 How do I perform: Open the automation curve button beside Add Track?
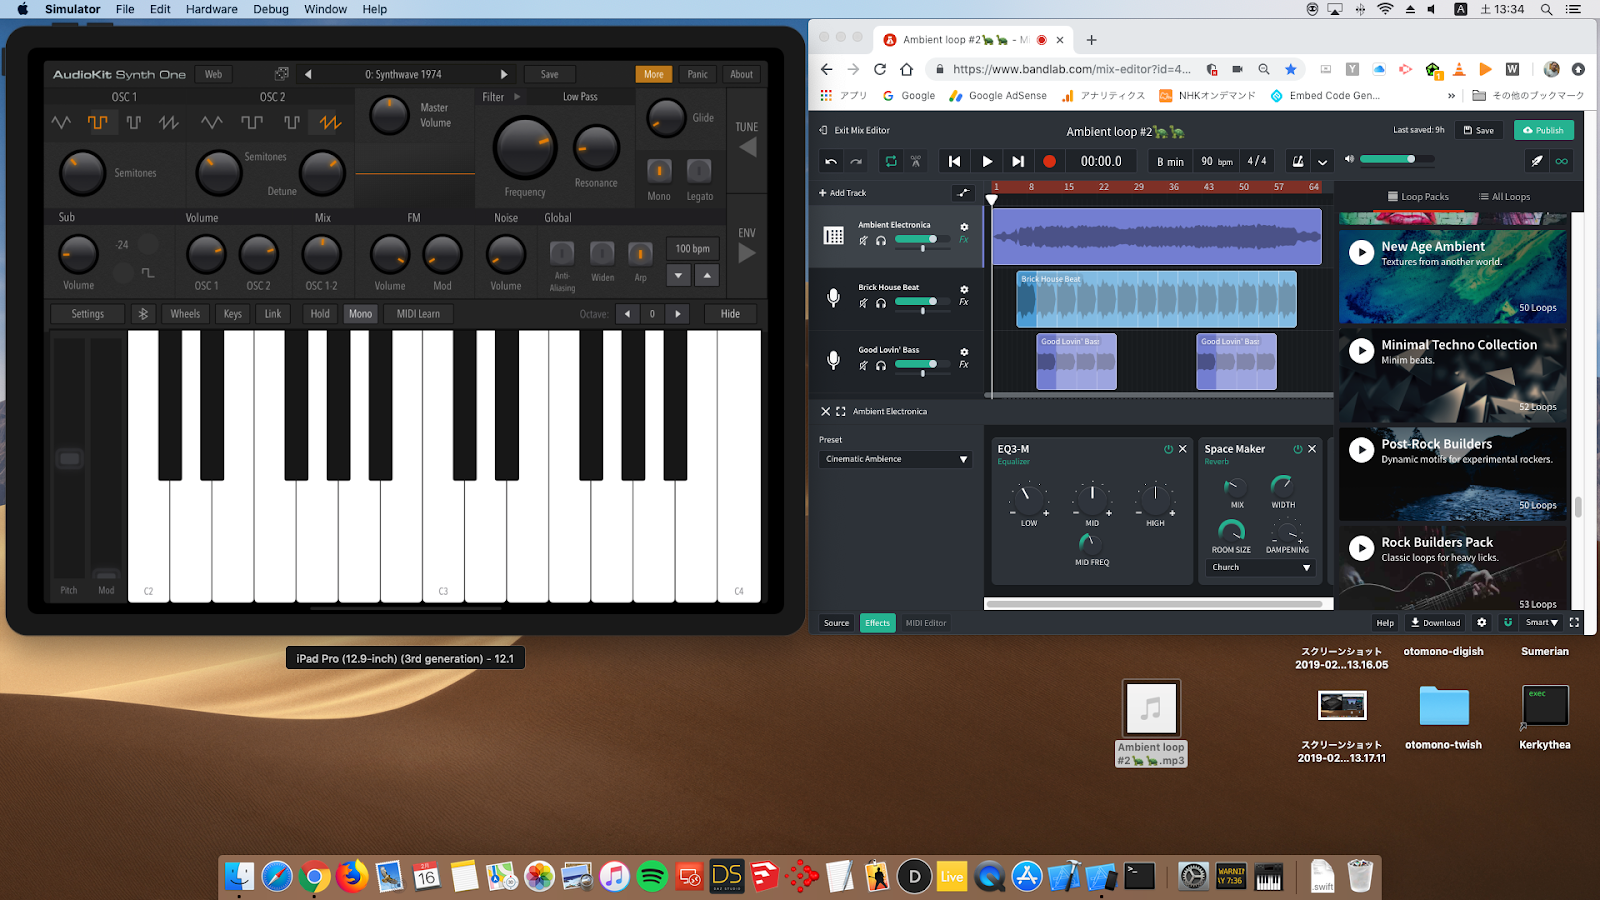pyautogui.click(x=964, y=193)
